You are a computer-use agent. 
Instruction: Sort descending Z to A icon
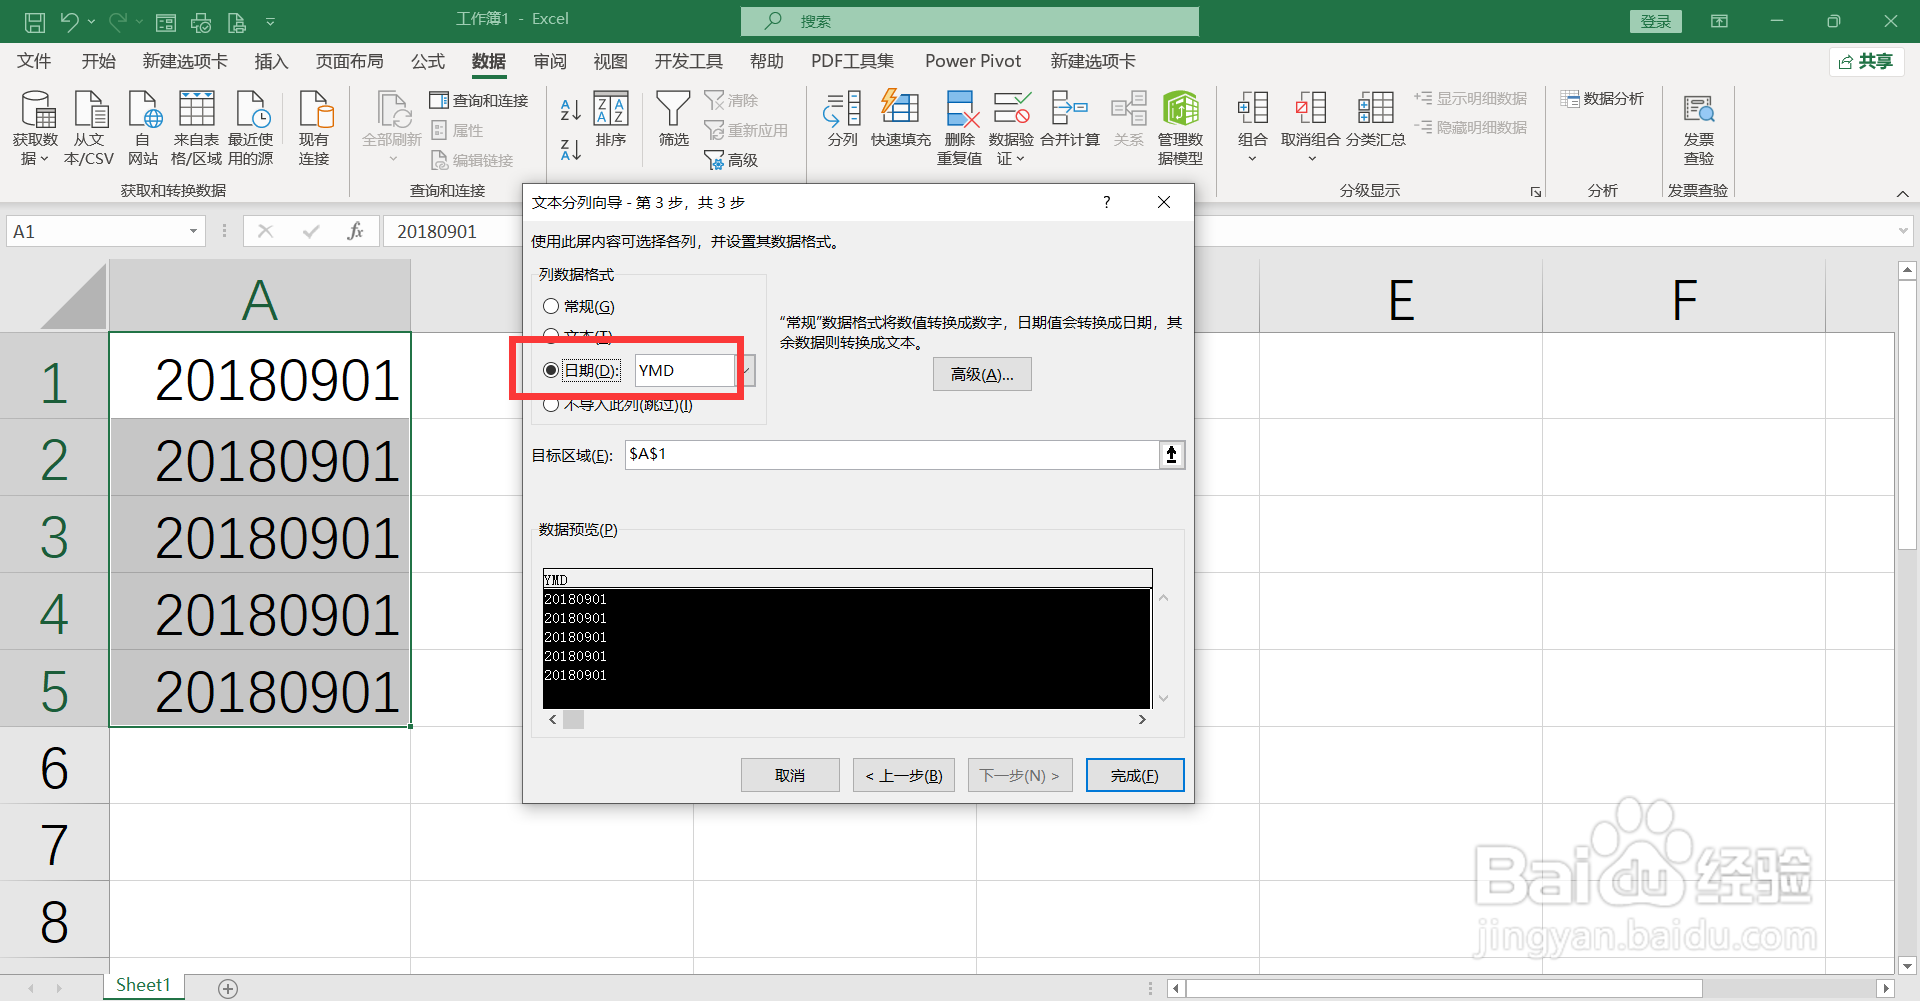[x=571, y=149]
